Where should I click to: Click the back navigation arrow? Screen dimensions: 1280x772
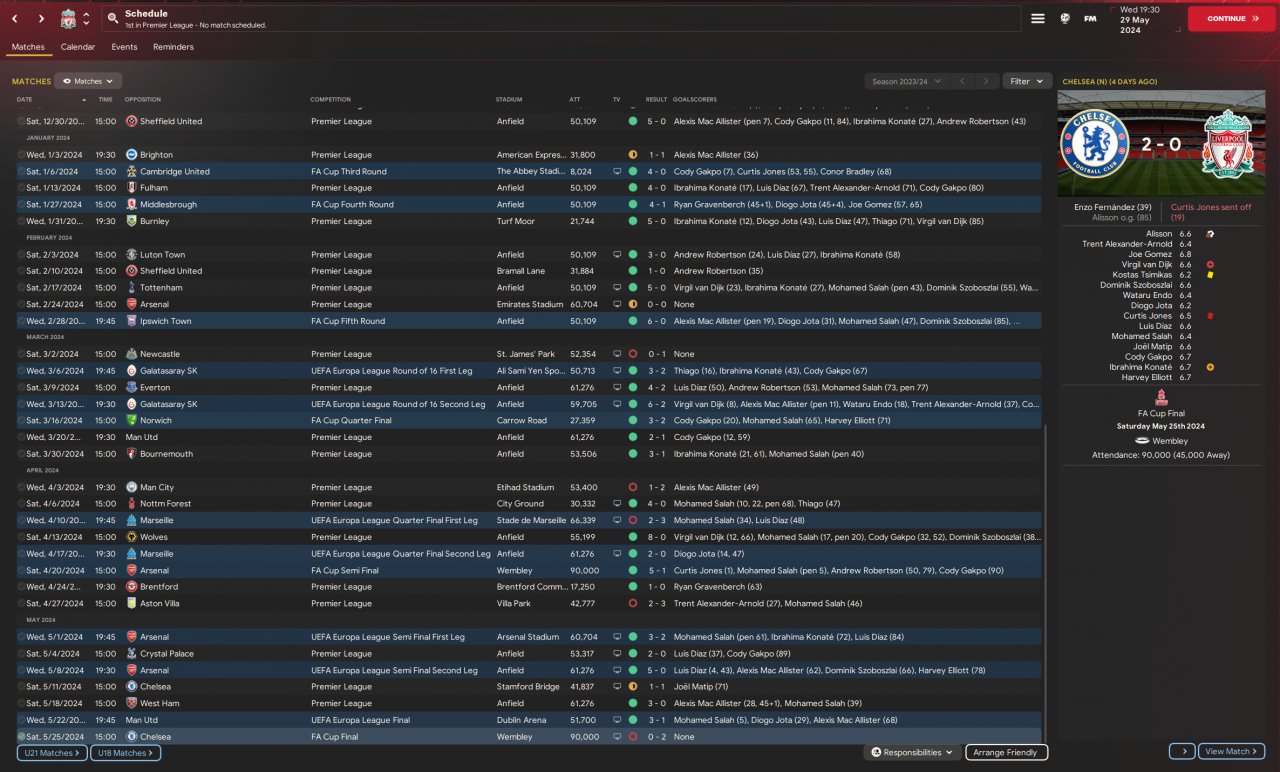point(15,19)
